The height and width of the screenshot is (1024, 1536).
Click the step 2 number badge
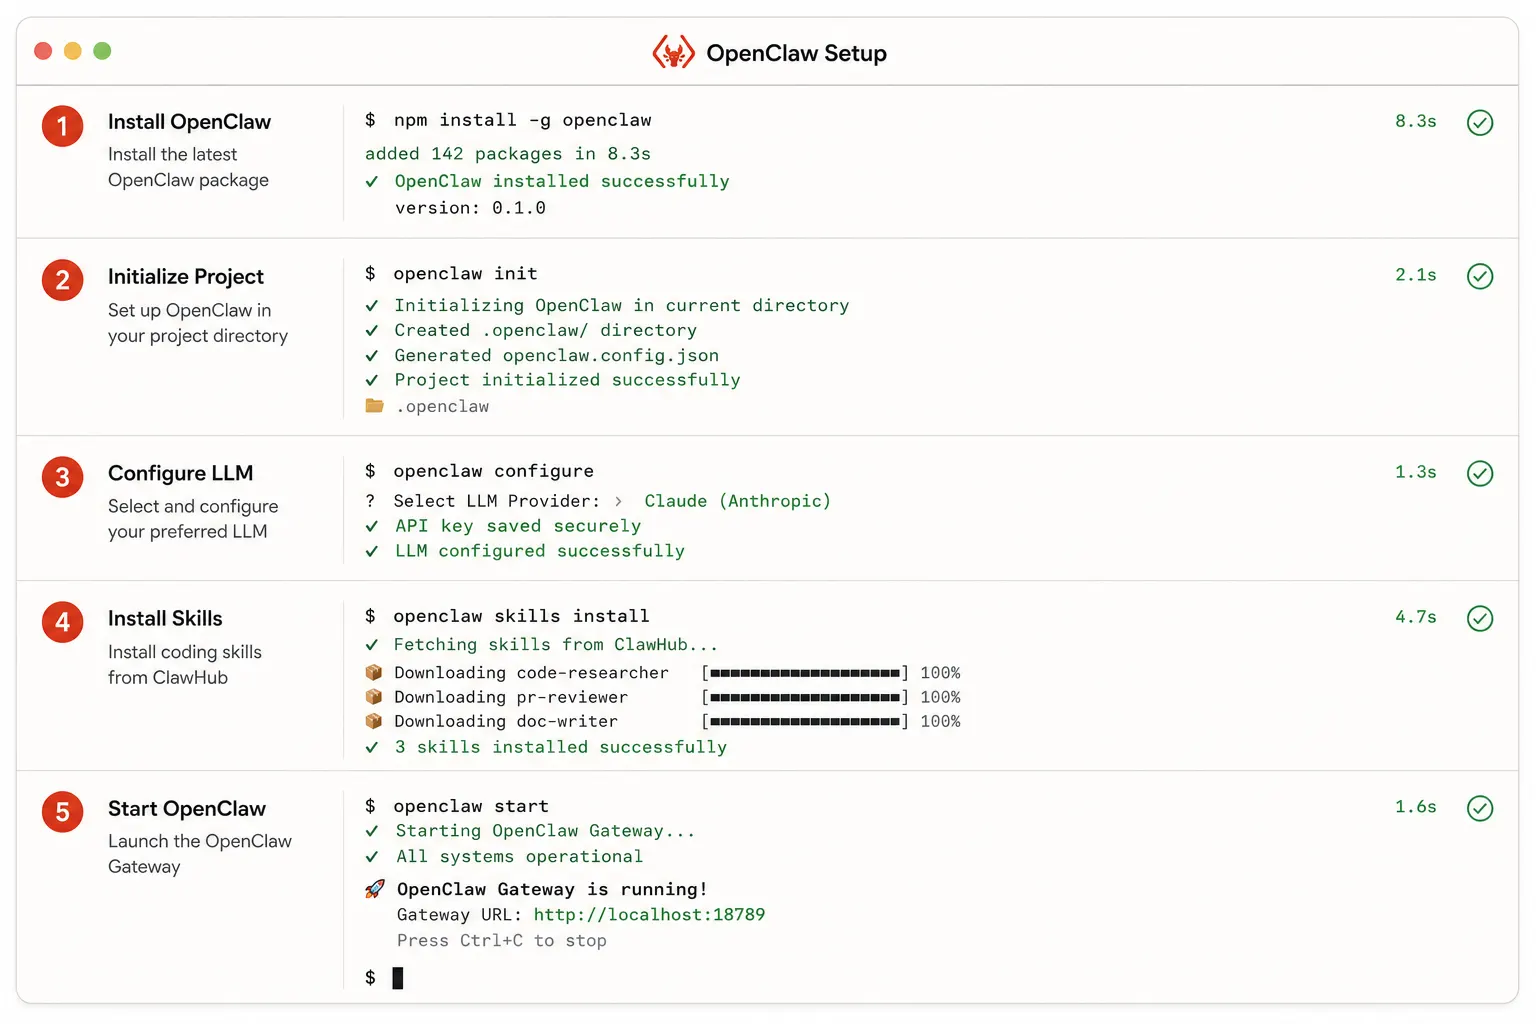click(62, 280)
